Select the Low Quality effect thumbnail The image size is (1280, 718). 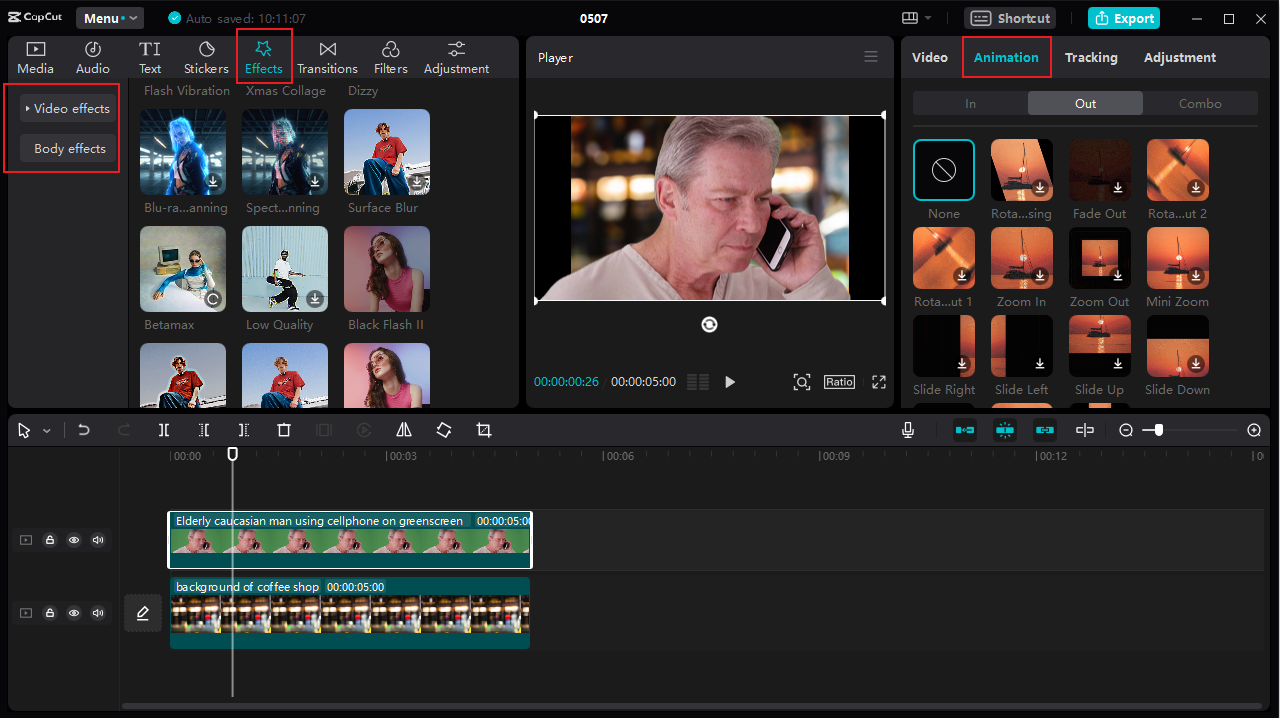tap(285, 269)
